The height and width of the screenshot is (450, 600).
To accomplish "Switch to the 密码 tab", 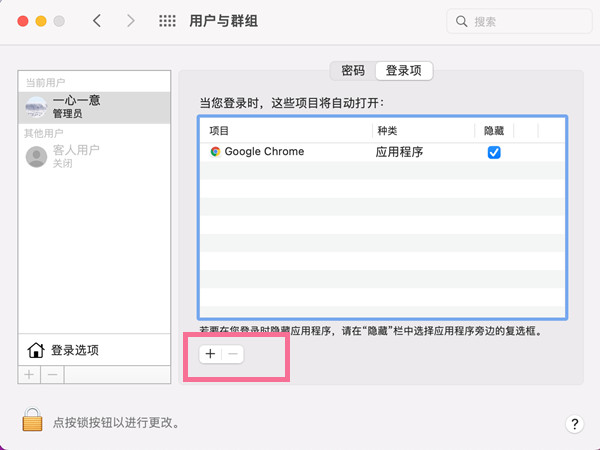I will pos(353,71).
